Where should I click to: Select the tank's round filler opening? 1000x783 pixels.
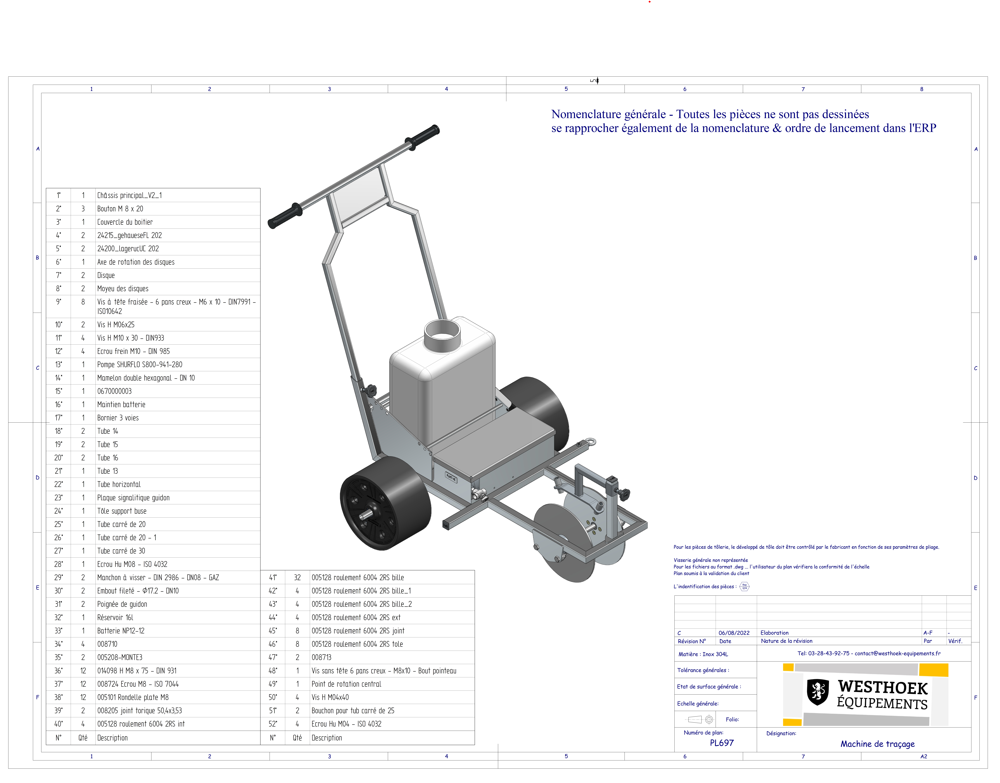click(x=439, y=333)
